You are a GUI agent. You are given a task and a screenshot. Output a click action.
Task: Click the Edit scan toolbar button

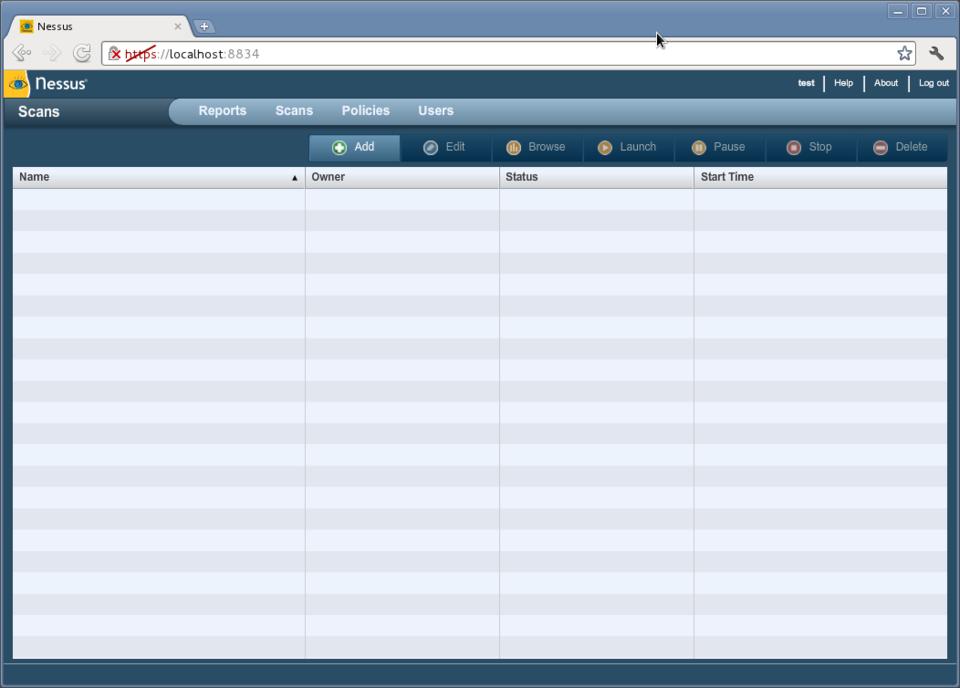[444, 147]
